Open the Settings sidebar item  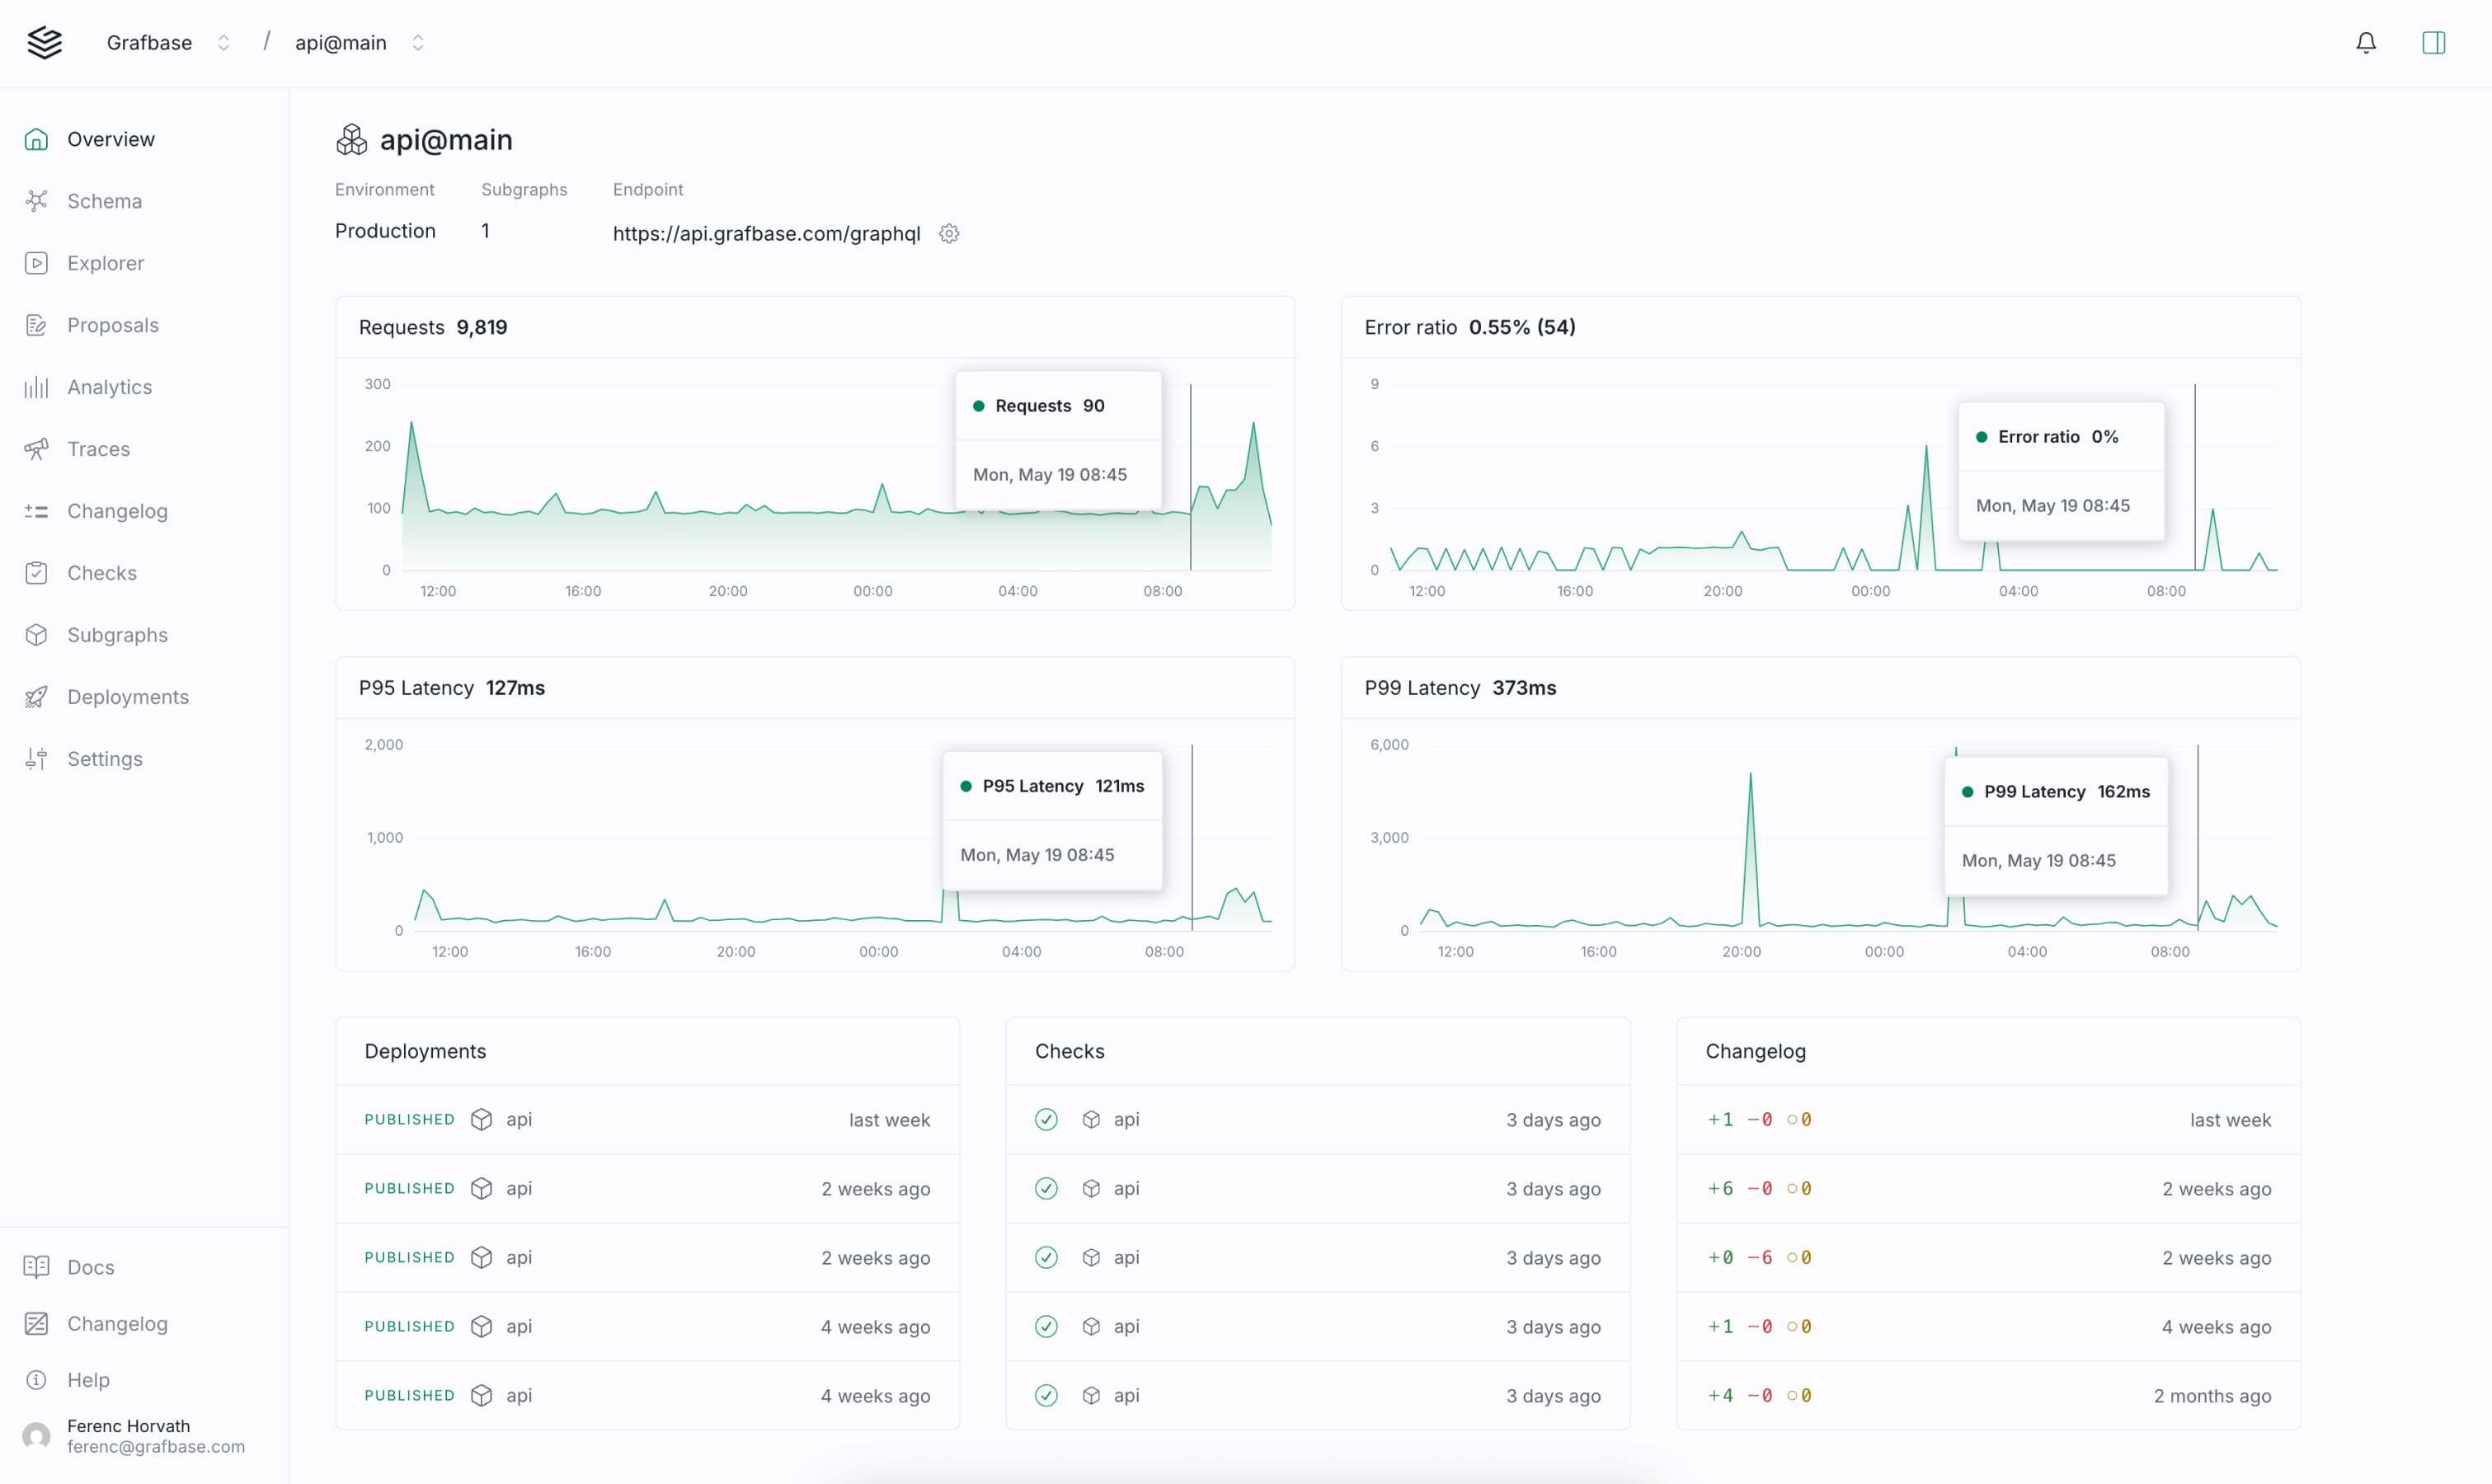(104, 759)
